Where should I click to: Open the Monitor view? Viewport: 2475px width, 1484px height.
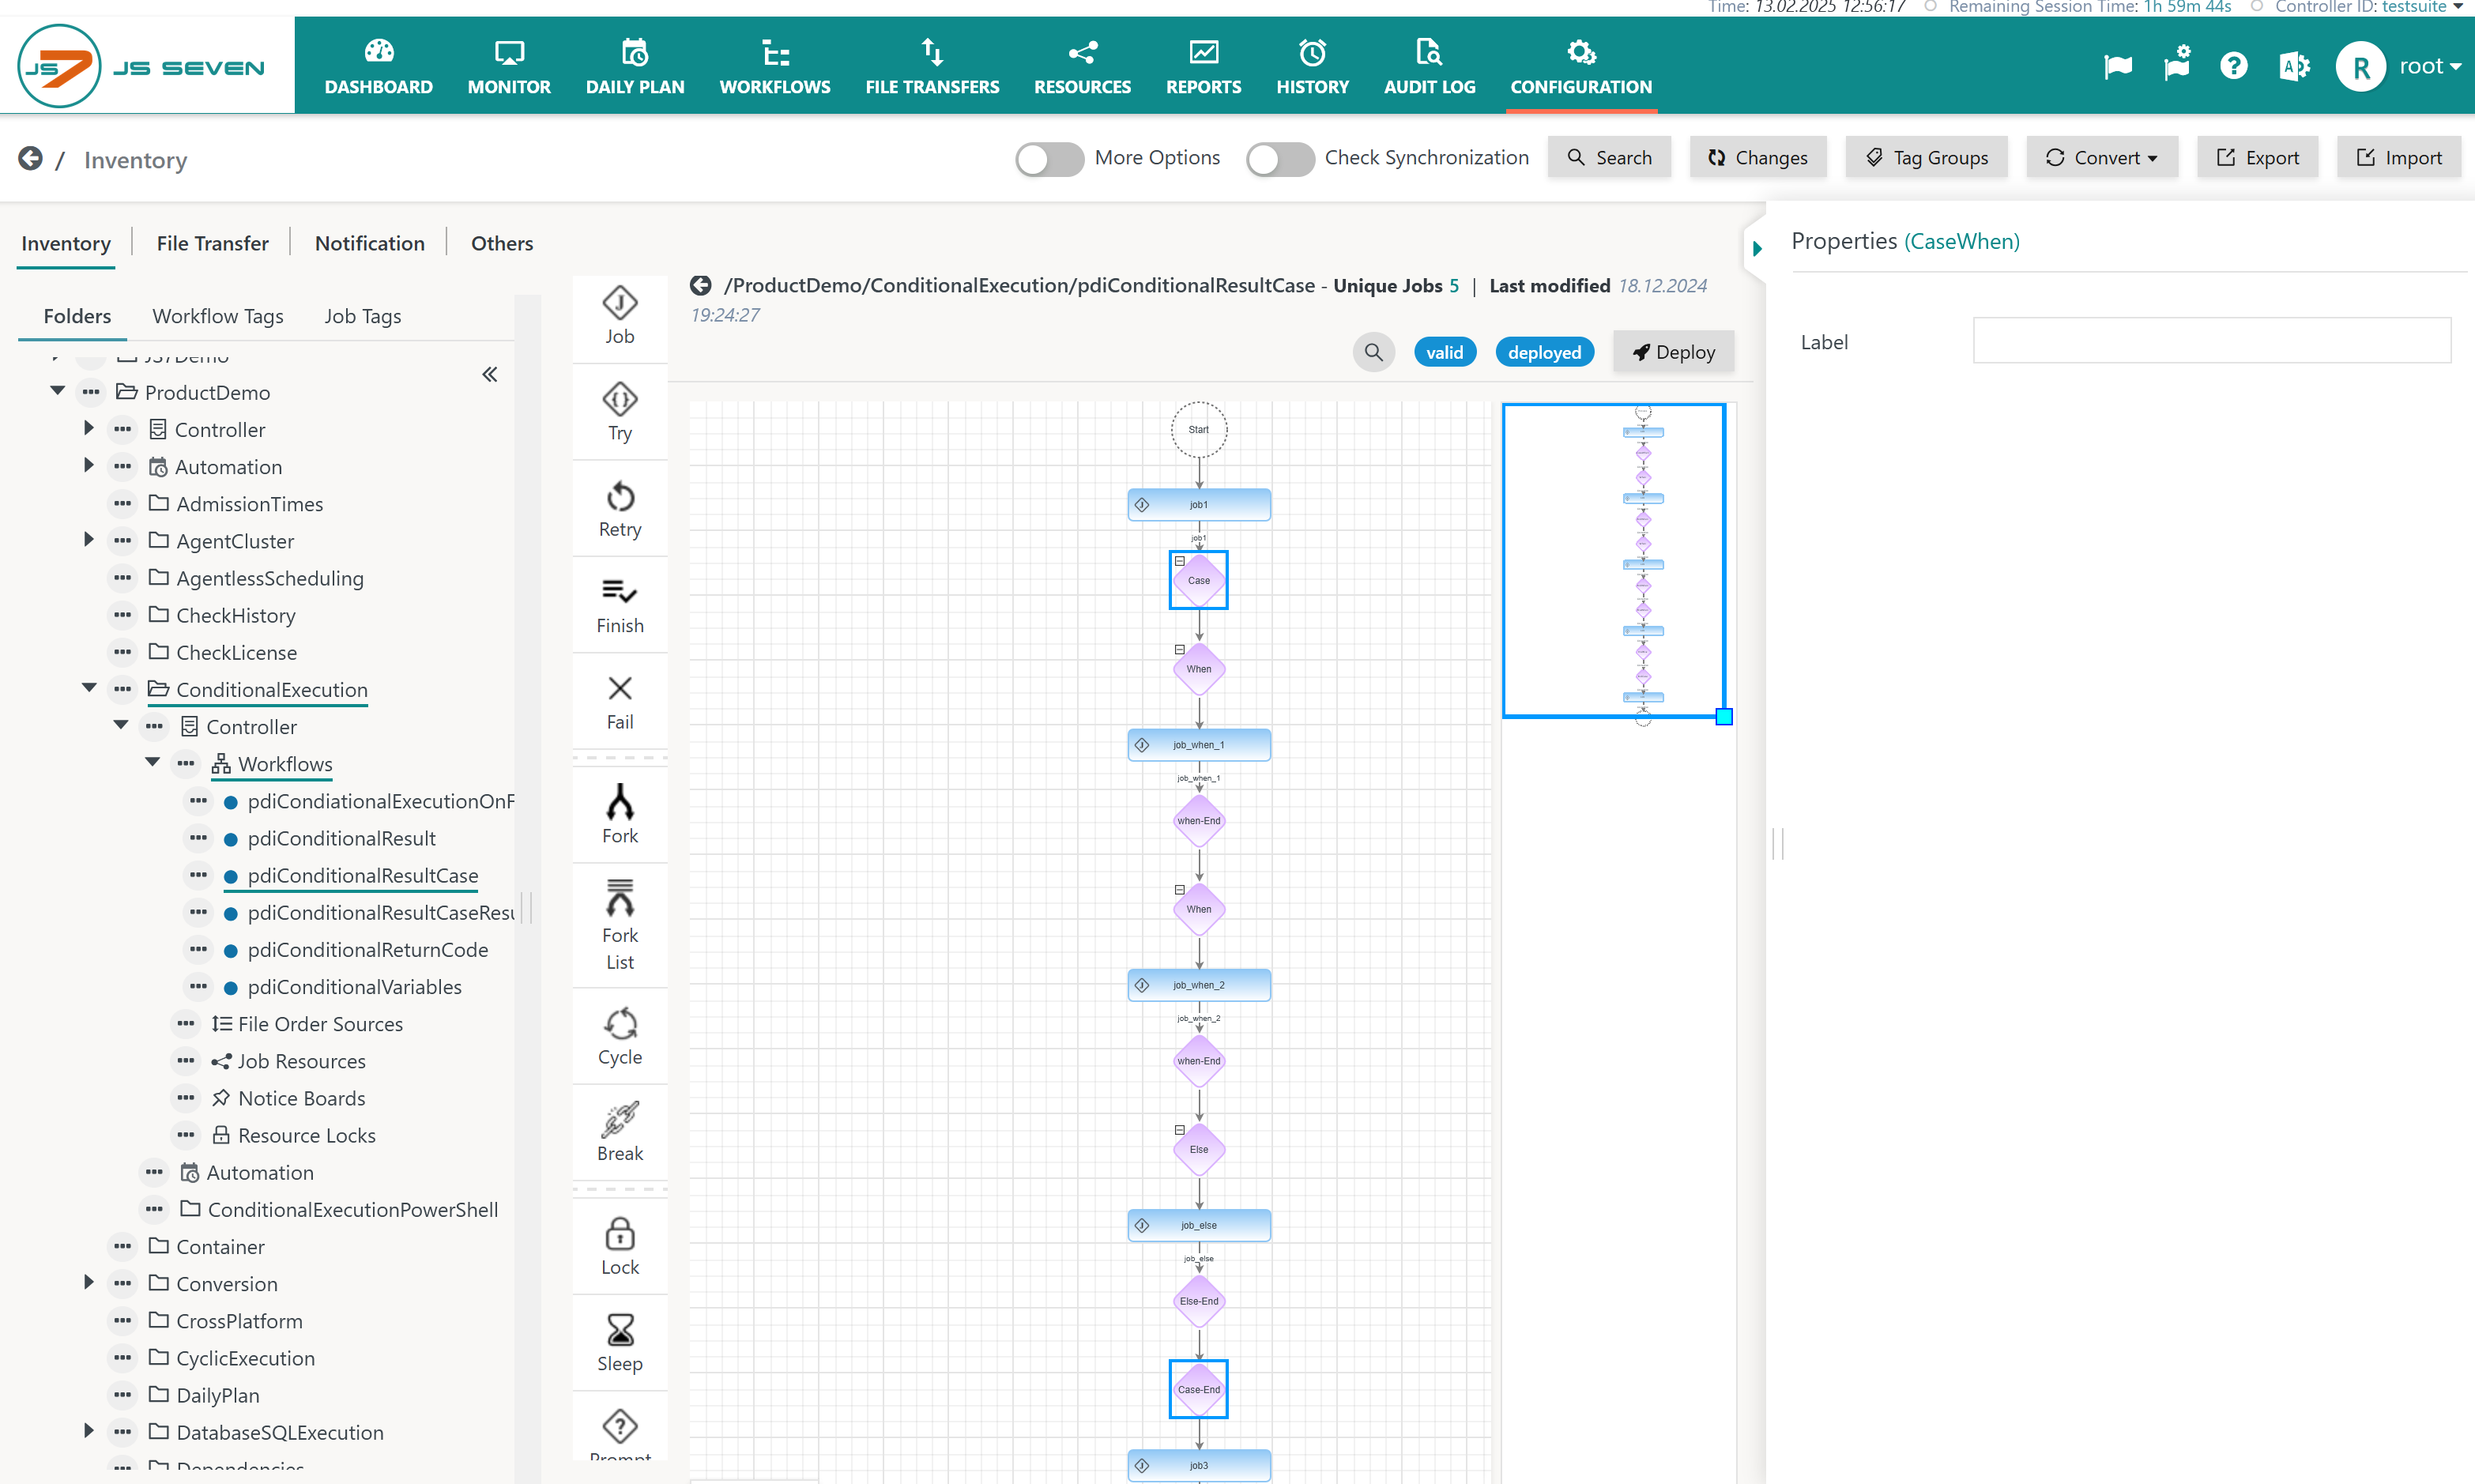click(x=509, y=66)
